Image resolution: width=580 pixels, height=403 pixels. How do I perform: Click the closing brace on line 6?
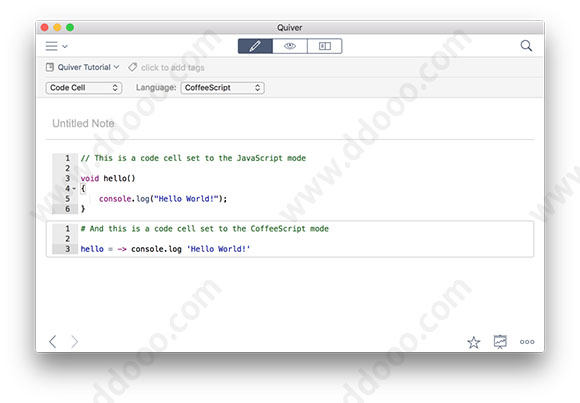[x=83, y=209]
